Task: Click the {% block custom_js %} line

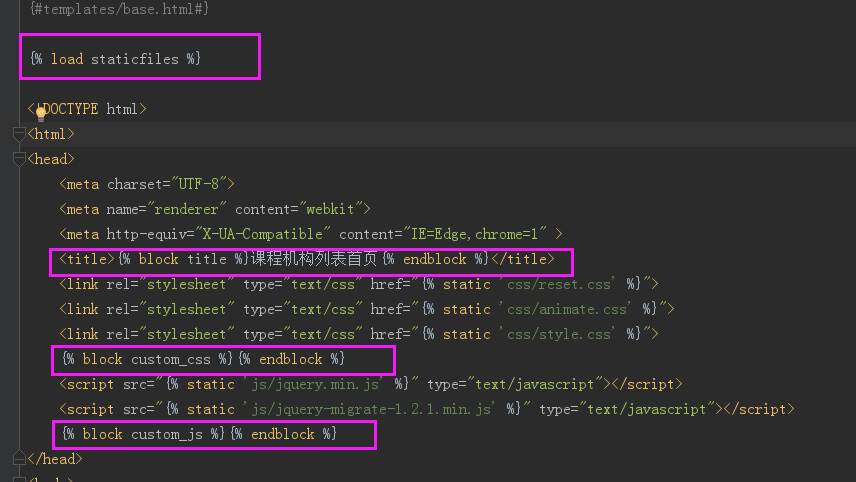Action: [x=199, y=435]
